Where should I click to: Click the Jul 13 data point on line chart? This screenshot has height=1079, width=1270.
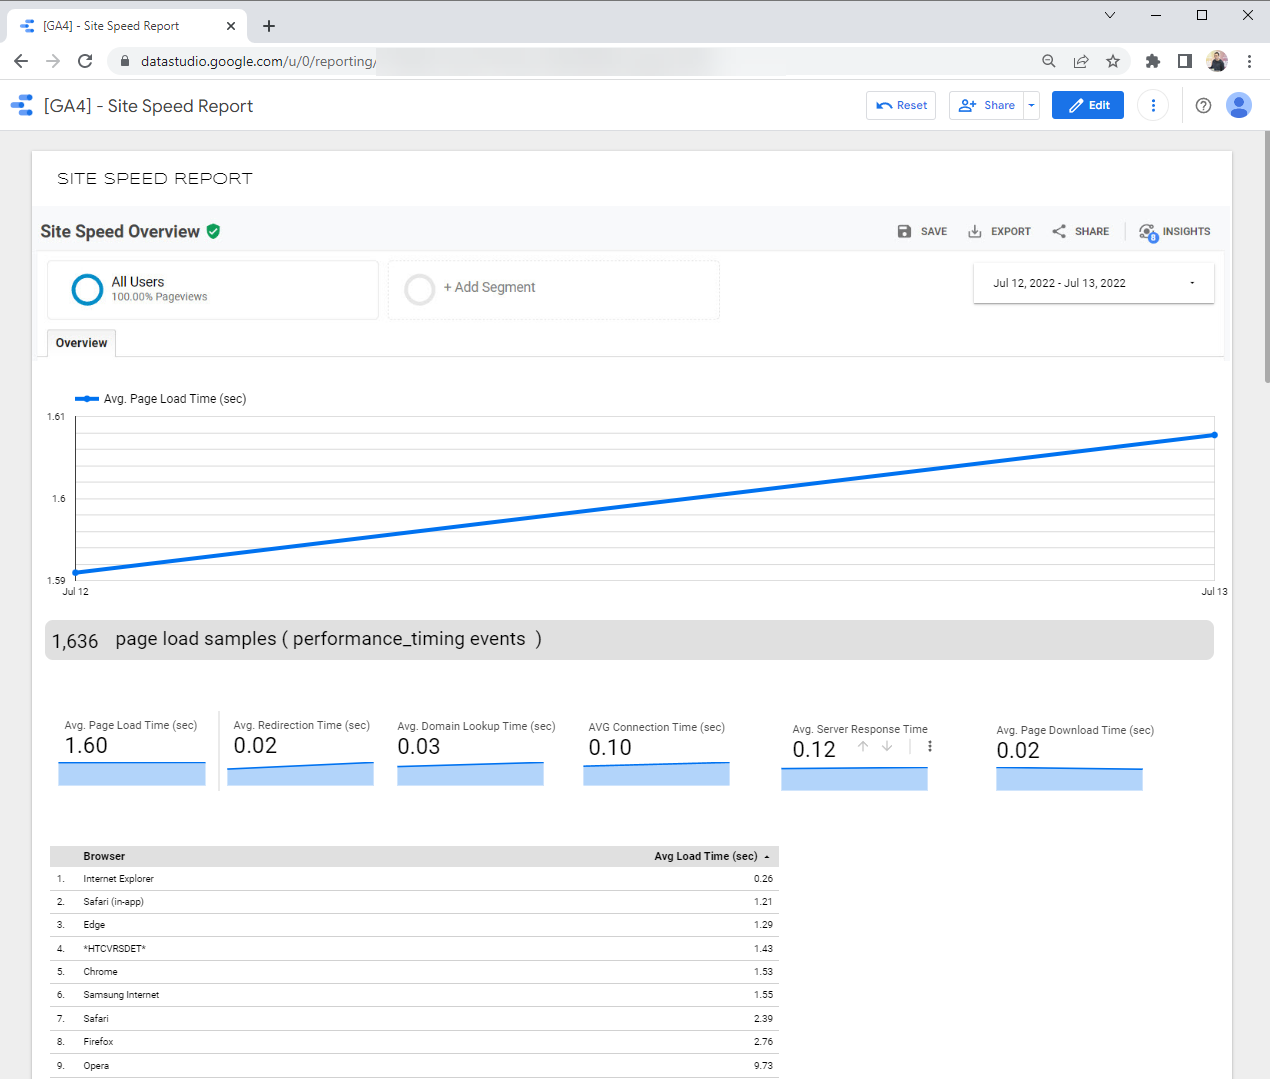pos(1214,435)
